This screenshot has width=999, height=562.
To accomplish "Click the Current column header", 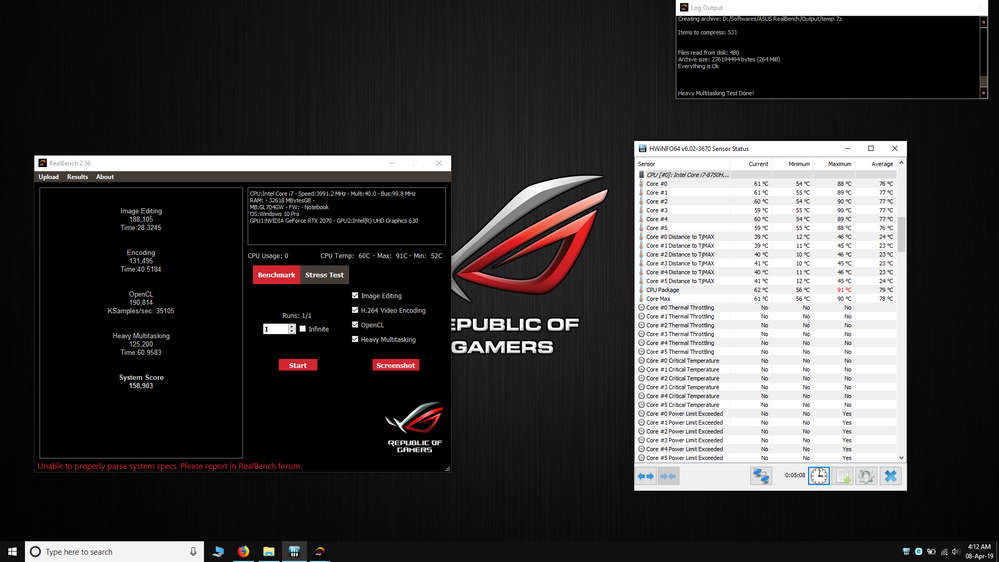I will click(x=751, y=164).
